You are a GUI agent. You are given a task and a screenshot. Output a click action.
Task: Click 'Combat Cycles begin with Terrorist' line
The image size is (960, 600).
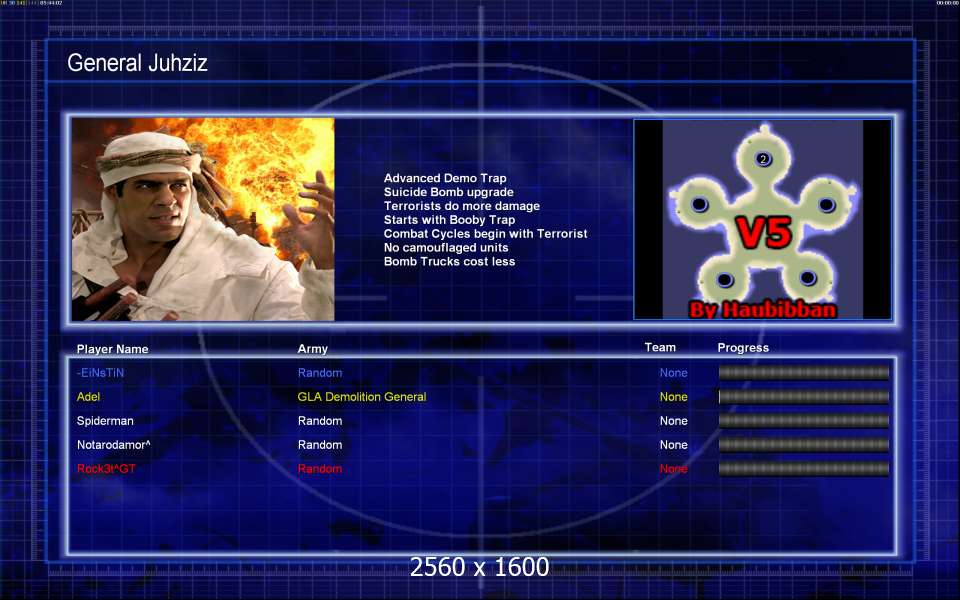click(486, 234)
